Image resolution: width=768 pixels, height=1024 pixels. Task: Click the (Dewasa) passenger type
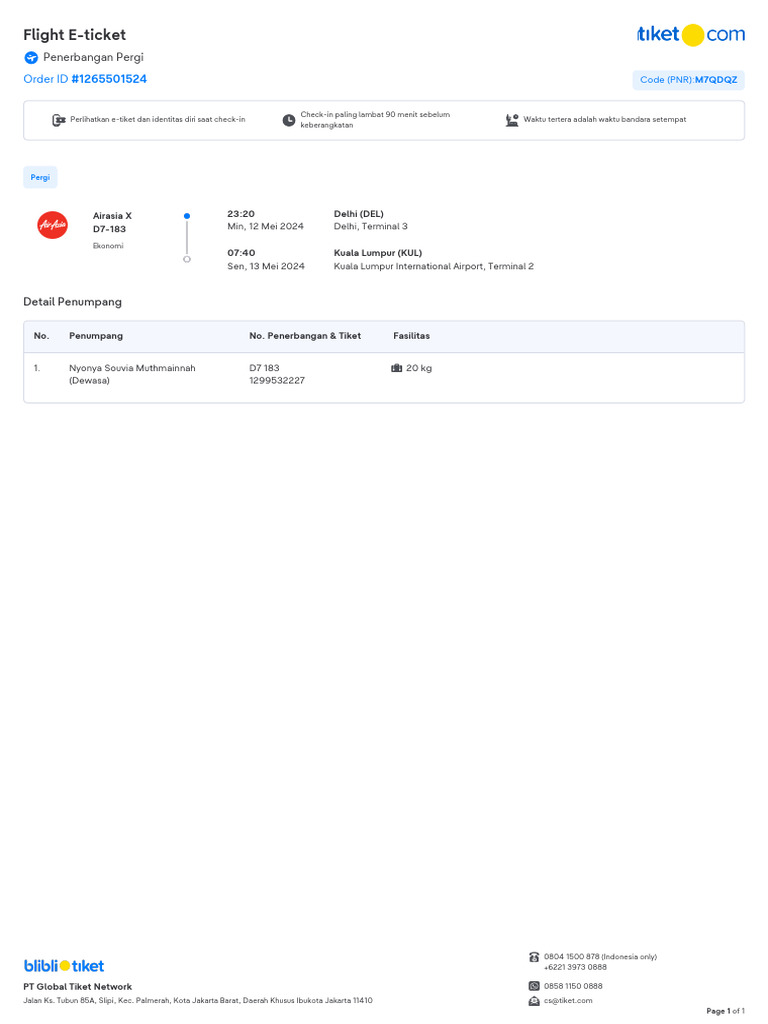click(89, 381)
